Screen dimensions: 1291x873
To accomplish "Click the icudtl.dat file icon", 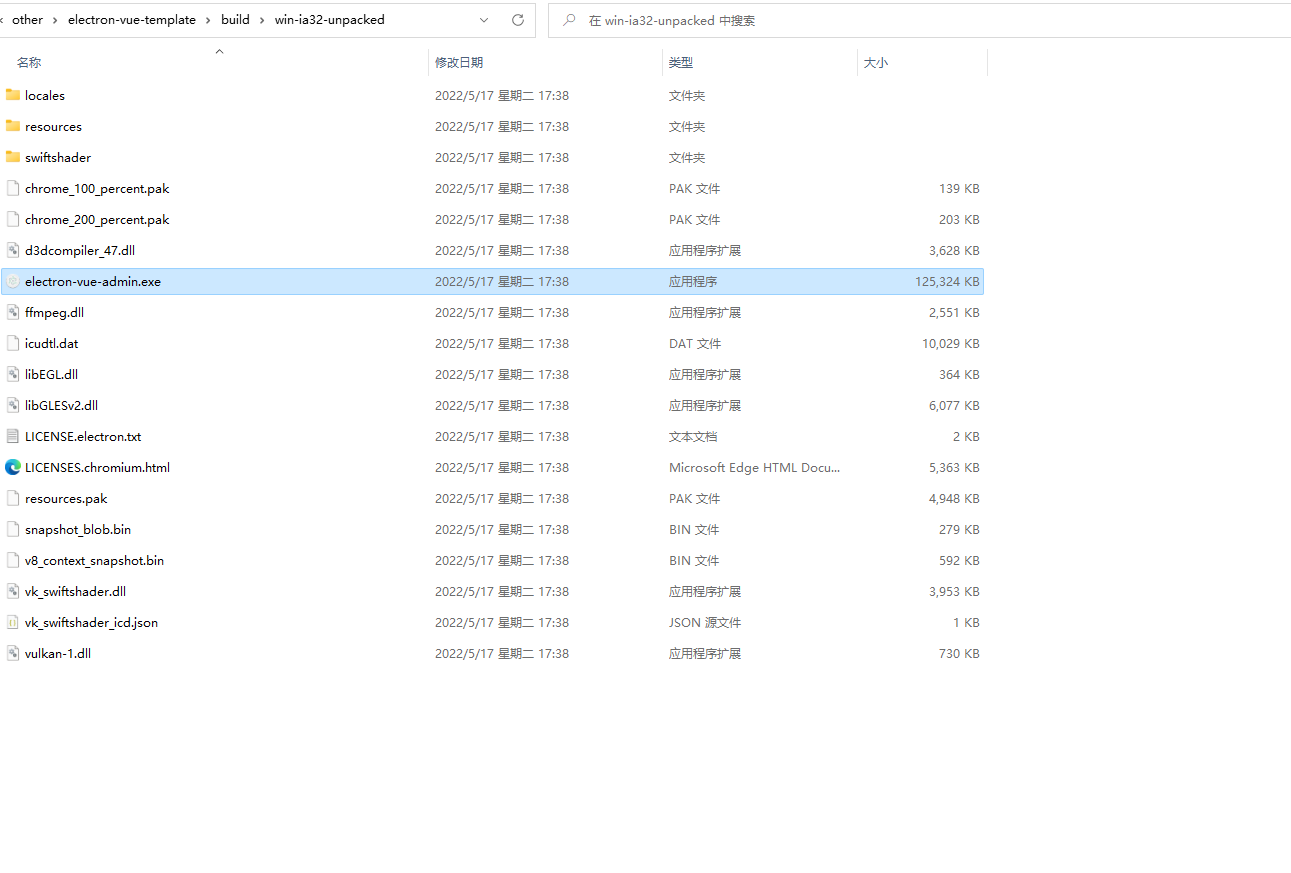I will (x=13, y=343).
